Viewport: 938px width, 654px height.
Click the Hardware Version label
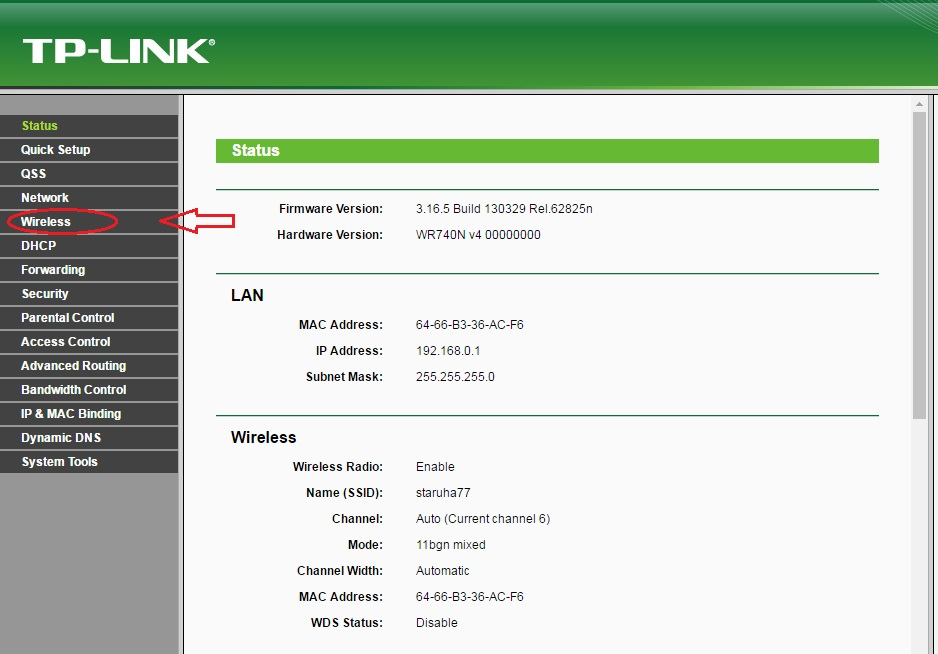pyautogui.click(x=330, y=235)
